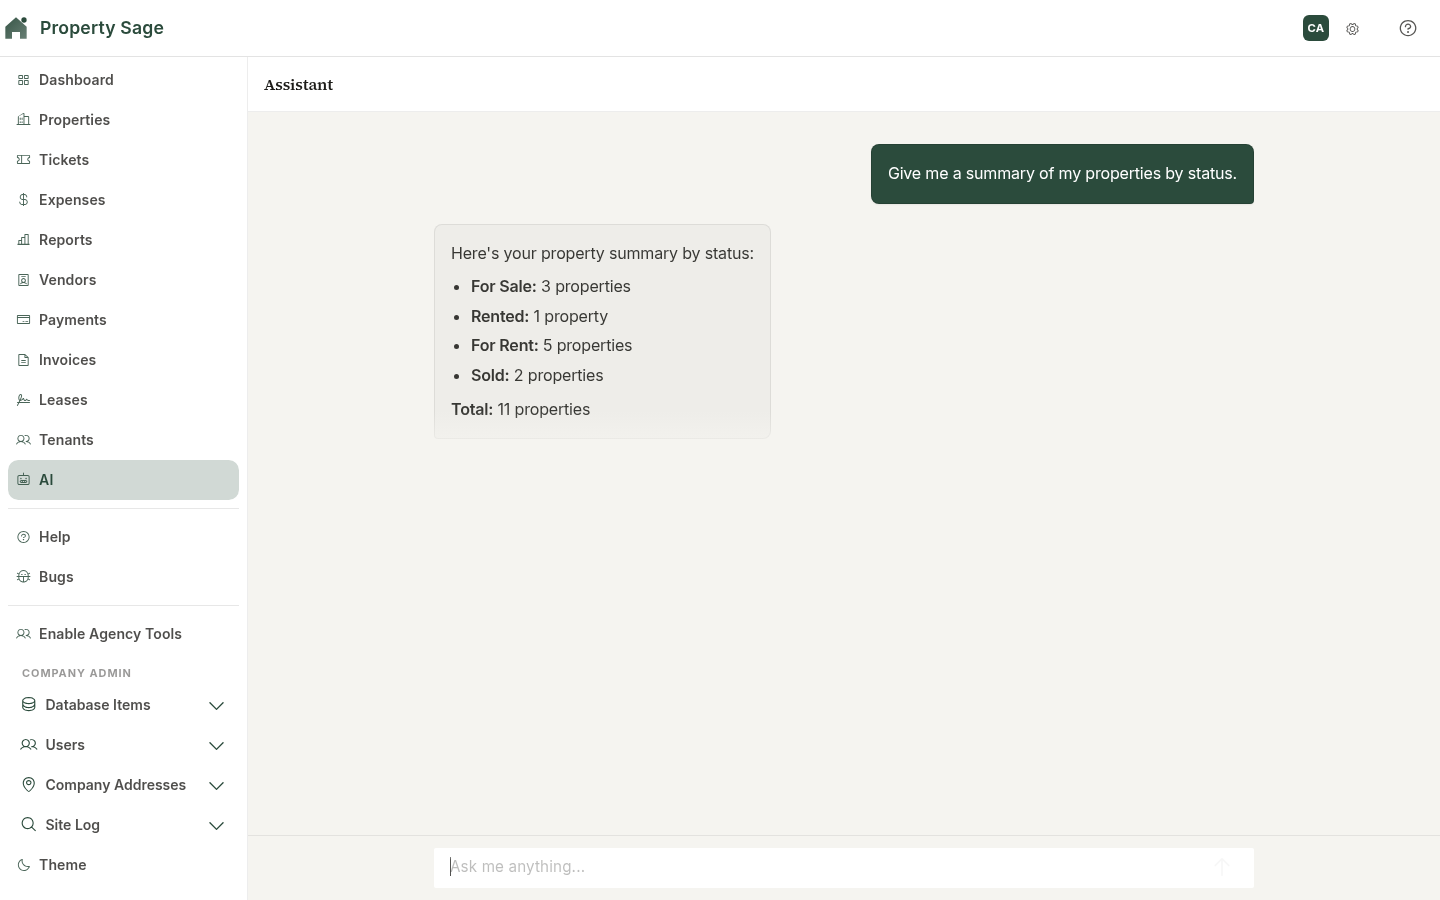Click the Dashboard grid icon
Viewport: 1440px width, 900px height.
click(24, 80)
